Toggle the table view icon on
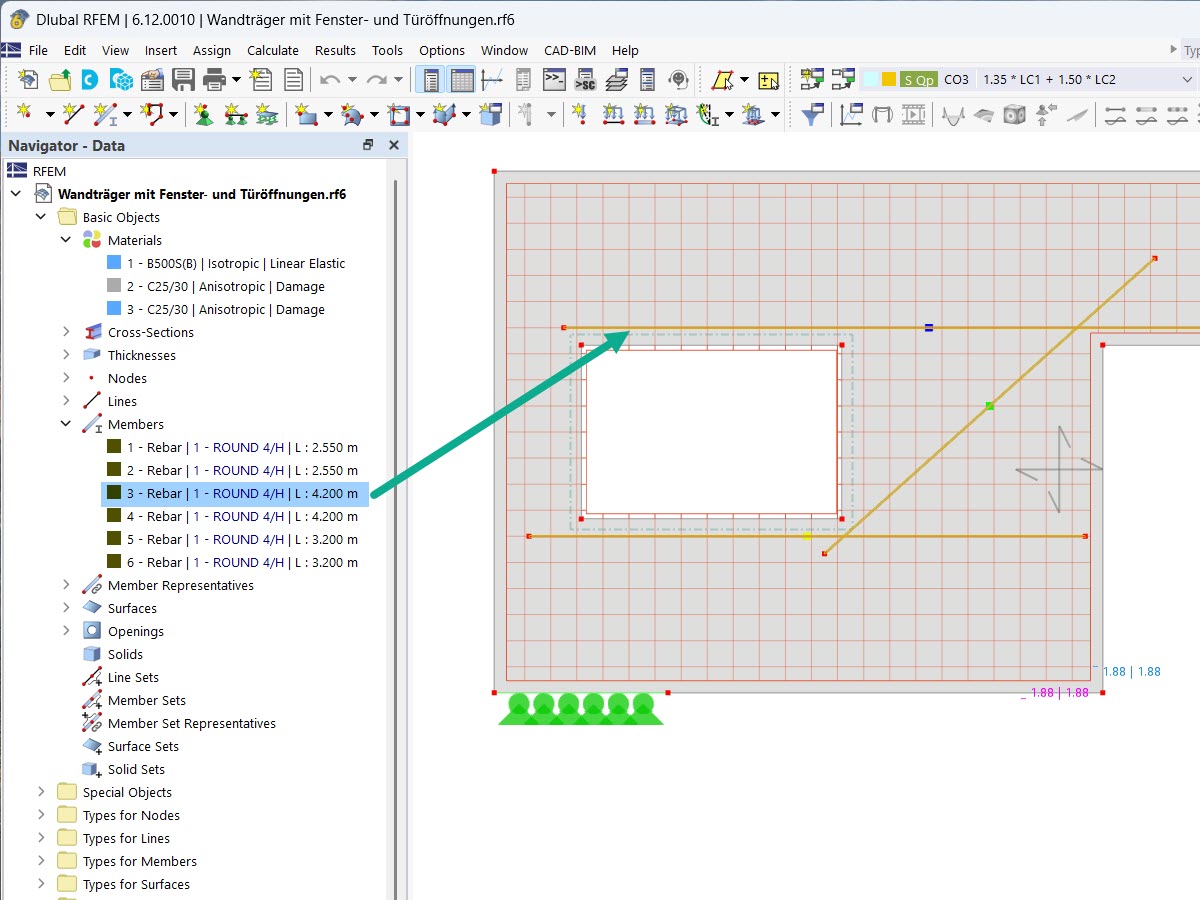This screenshot has height=900, width=1200. (462, 79)
